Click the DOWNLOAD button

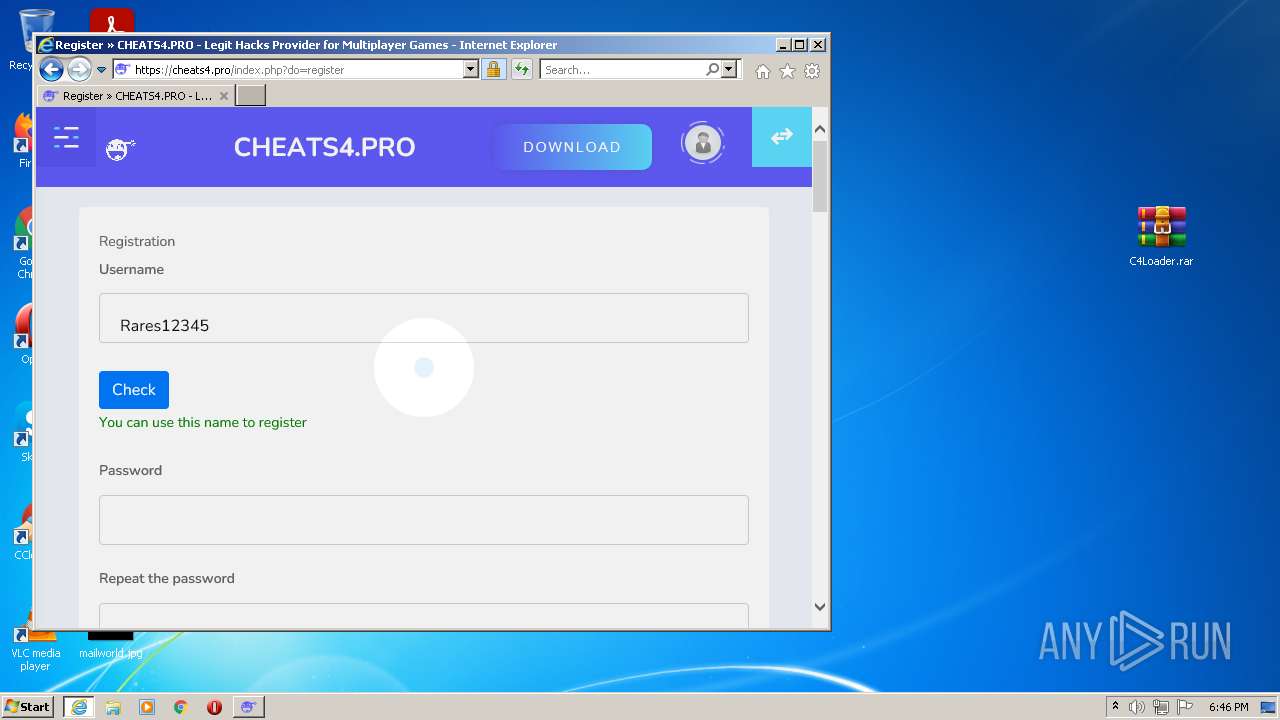pos(572,147)
